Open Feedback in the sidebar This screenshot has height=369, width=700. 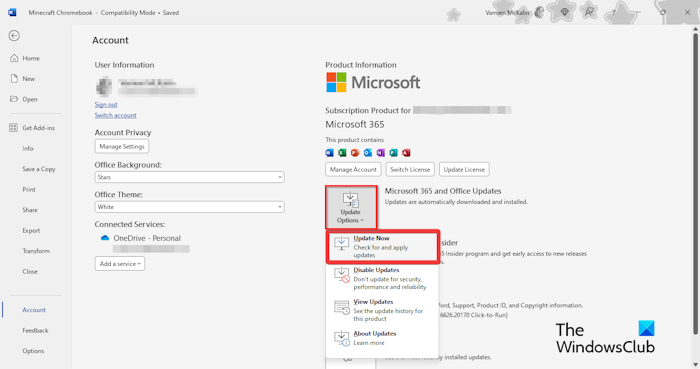coord(35,330)
